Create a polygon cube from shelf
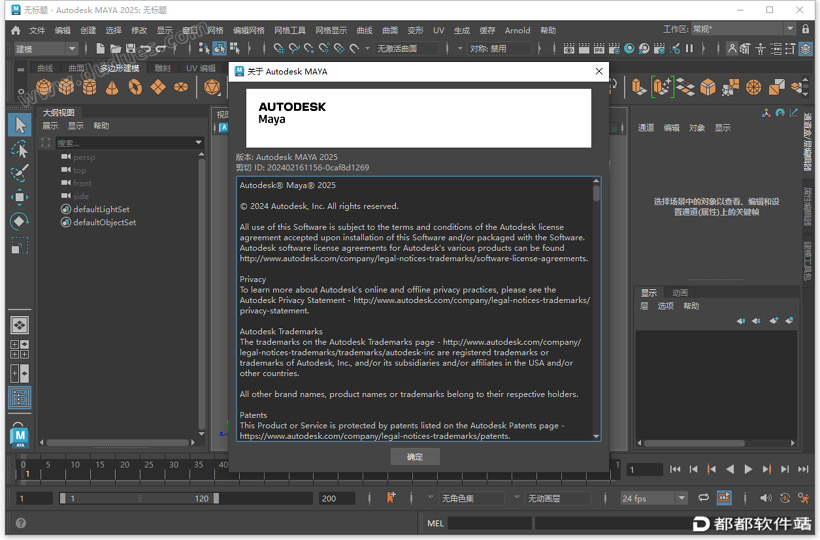The height and width of the screenshot is (540, 820). (x=66, y=87)
